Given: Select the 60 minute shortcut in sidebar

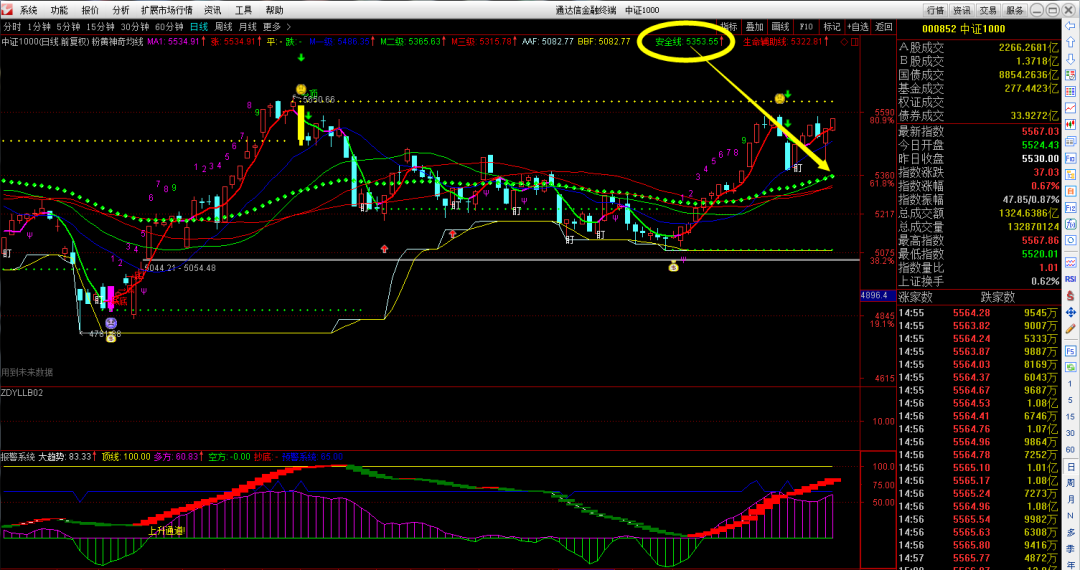Looking at the screenshot, I should tap(1071, 450).
